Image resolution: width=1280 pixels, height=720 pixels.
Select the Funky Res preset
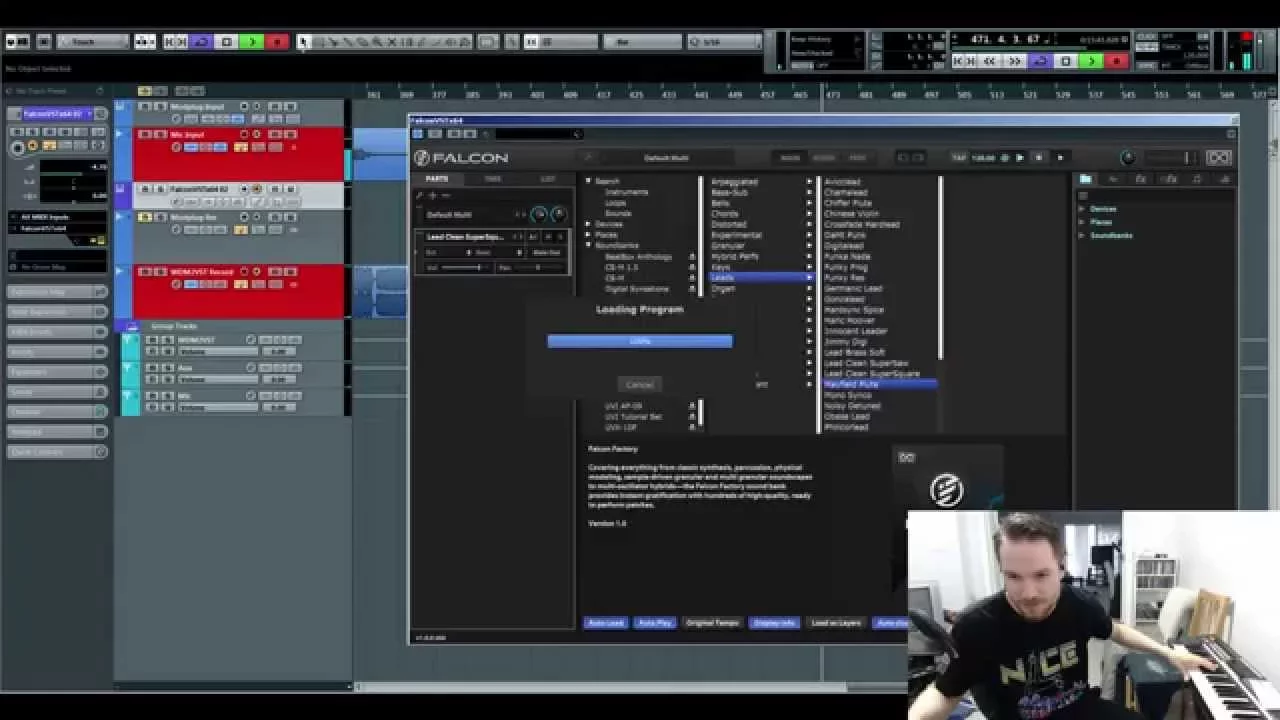845,277
